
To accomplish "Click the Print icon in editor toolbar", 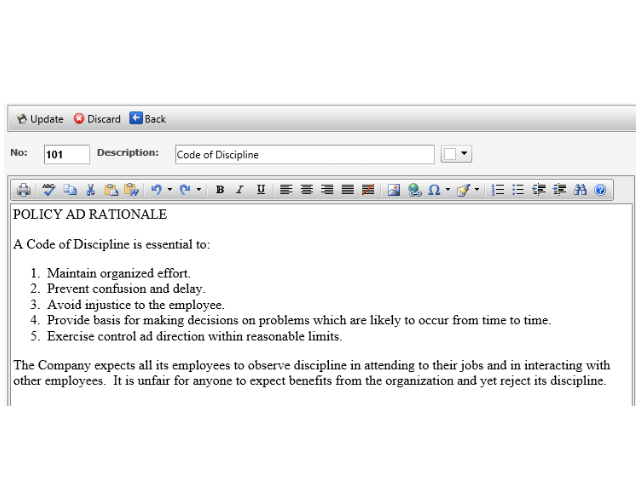I will [x=24, y=190].
